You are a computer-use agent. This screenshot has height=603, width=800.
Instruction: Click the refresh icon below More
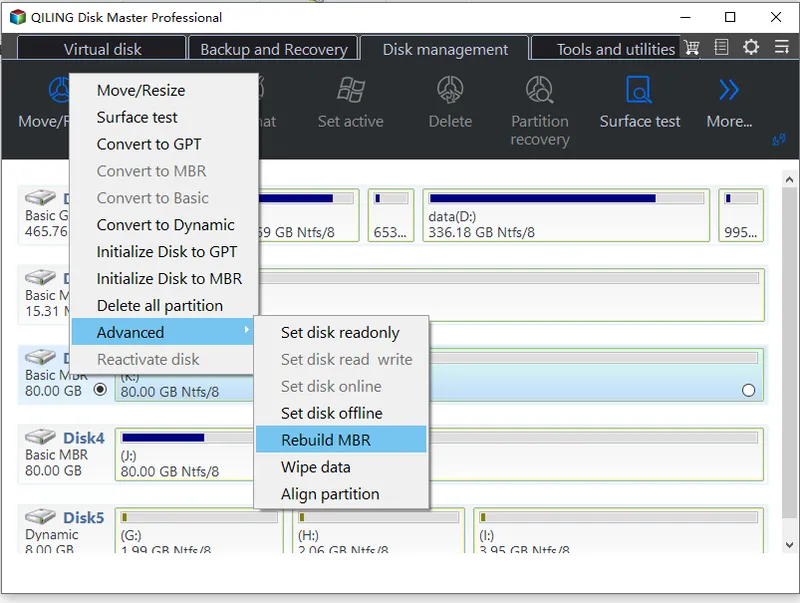(778, 142)
